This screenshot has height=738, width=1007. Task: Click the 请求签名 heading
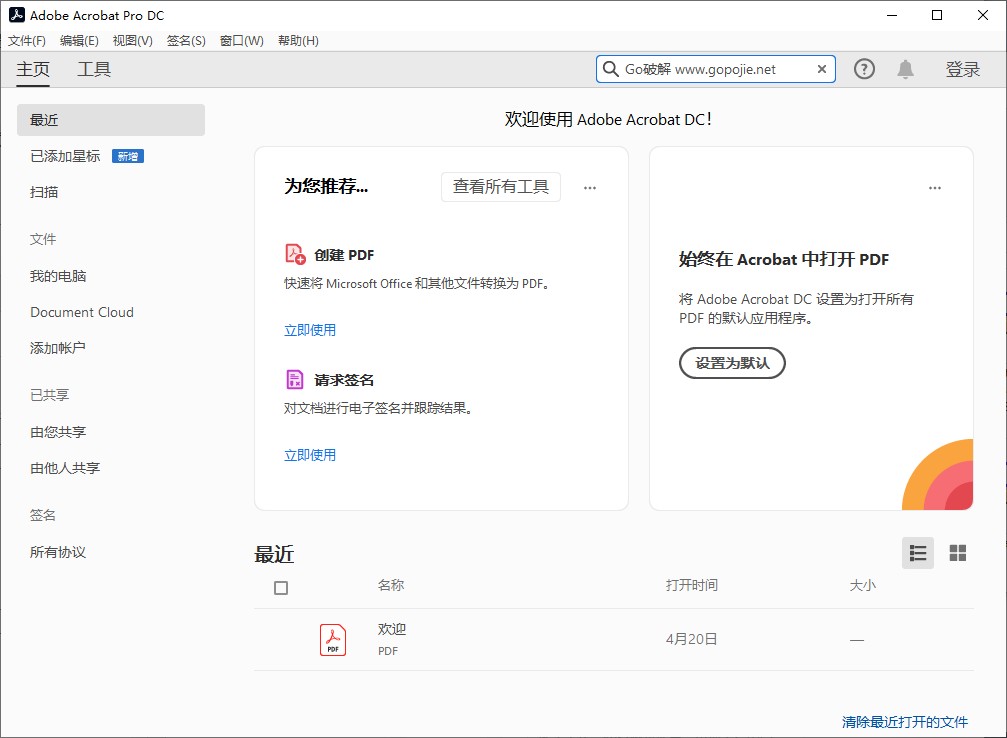tap(344, 380)
